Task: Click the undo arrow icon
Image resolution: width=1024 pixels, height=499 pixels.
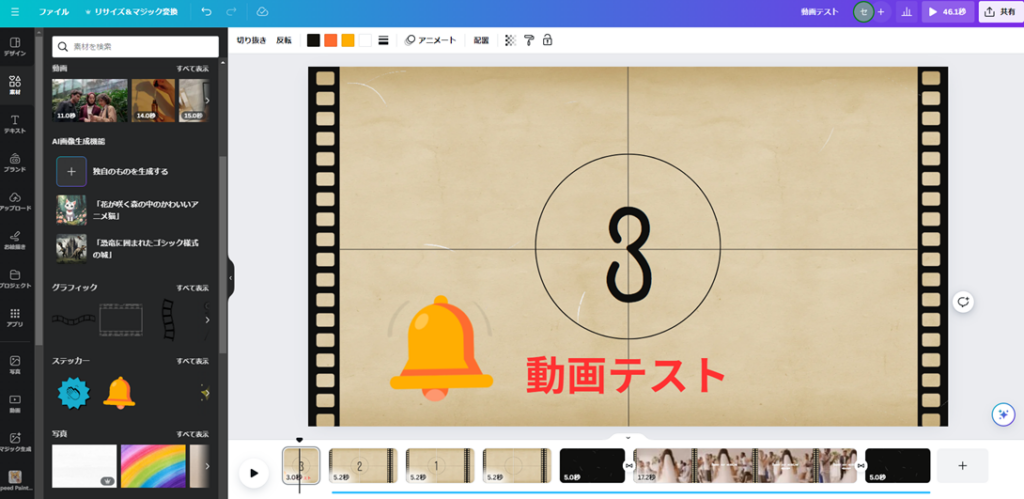Action: click(206, 12)
